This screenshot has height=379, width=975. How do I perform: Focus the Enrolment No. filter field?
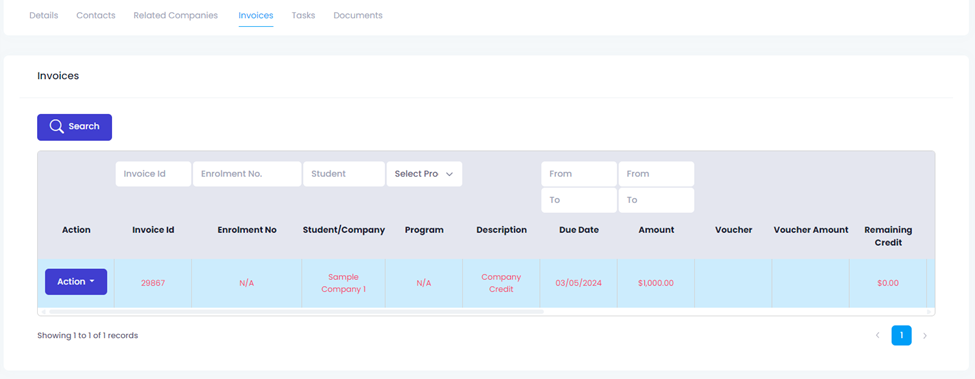click(247, 174)
